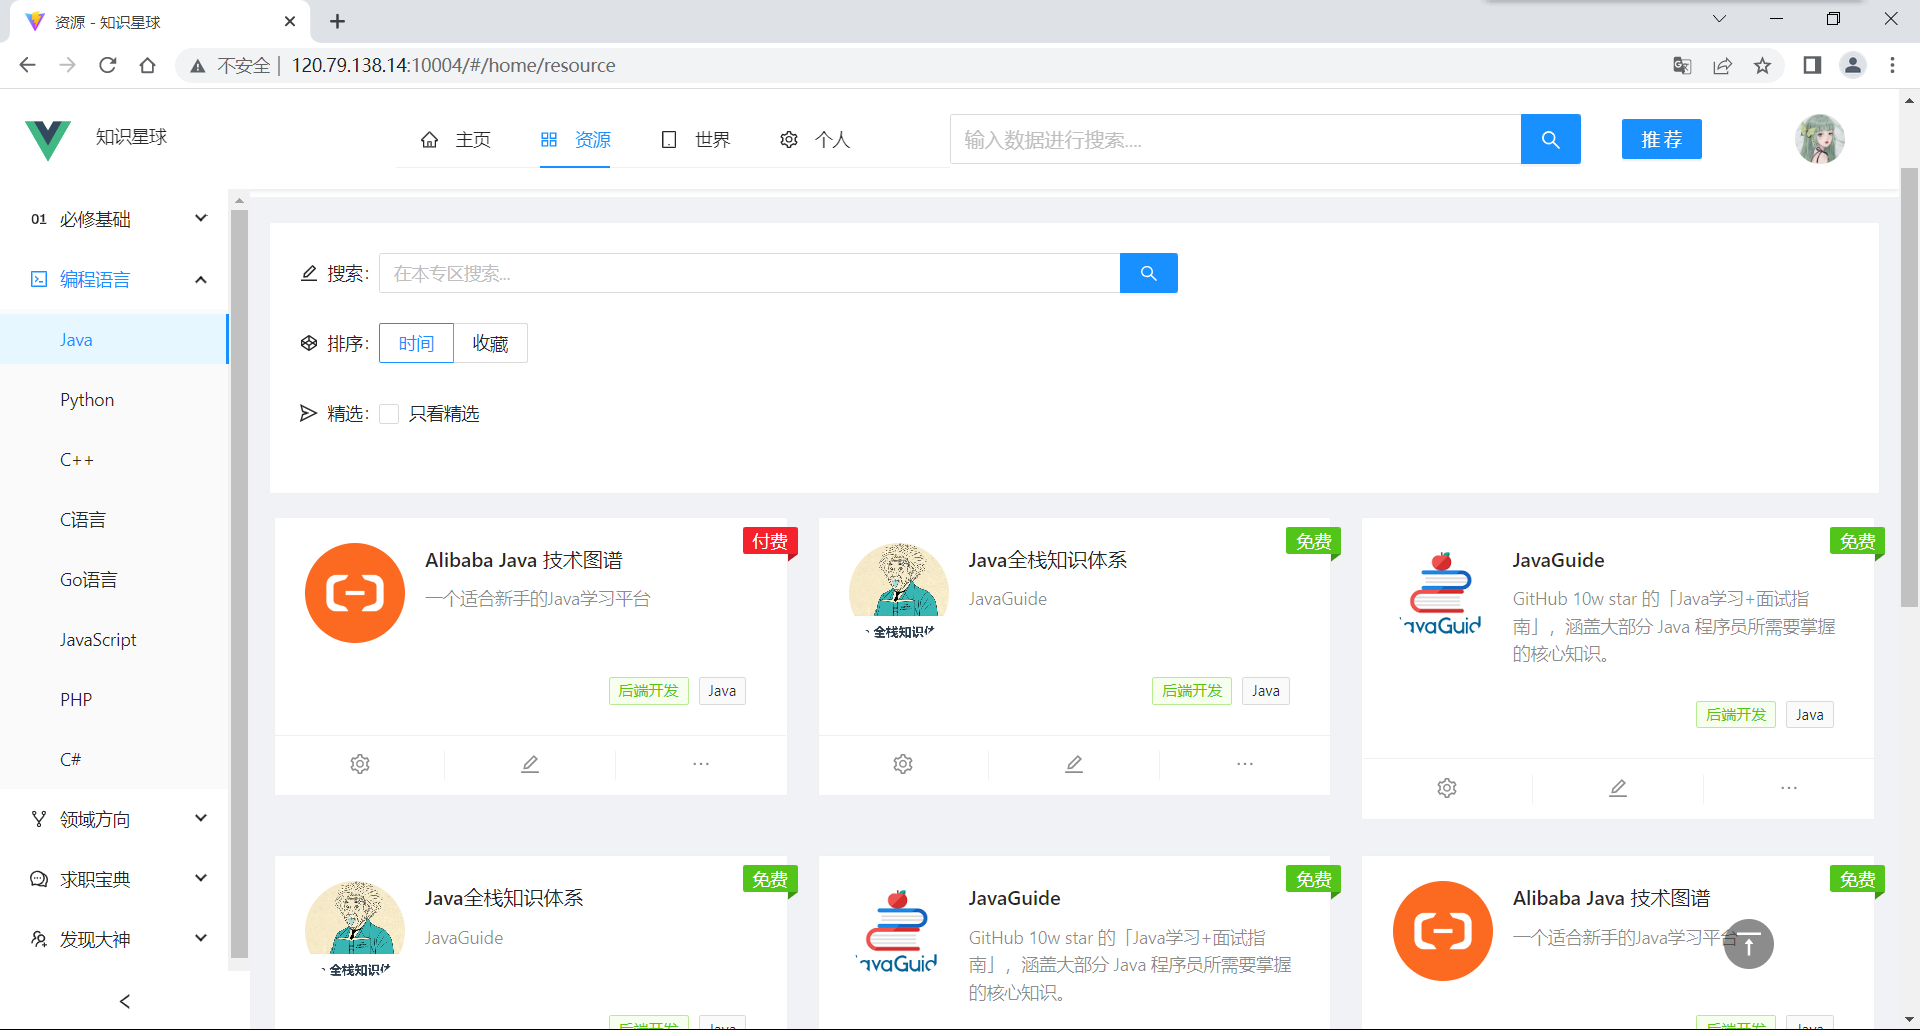Click browser reload button
This screenshot has height=1030, width=1920.
pos(107,65)
